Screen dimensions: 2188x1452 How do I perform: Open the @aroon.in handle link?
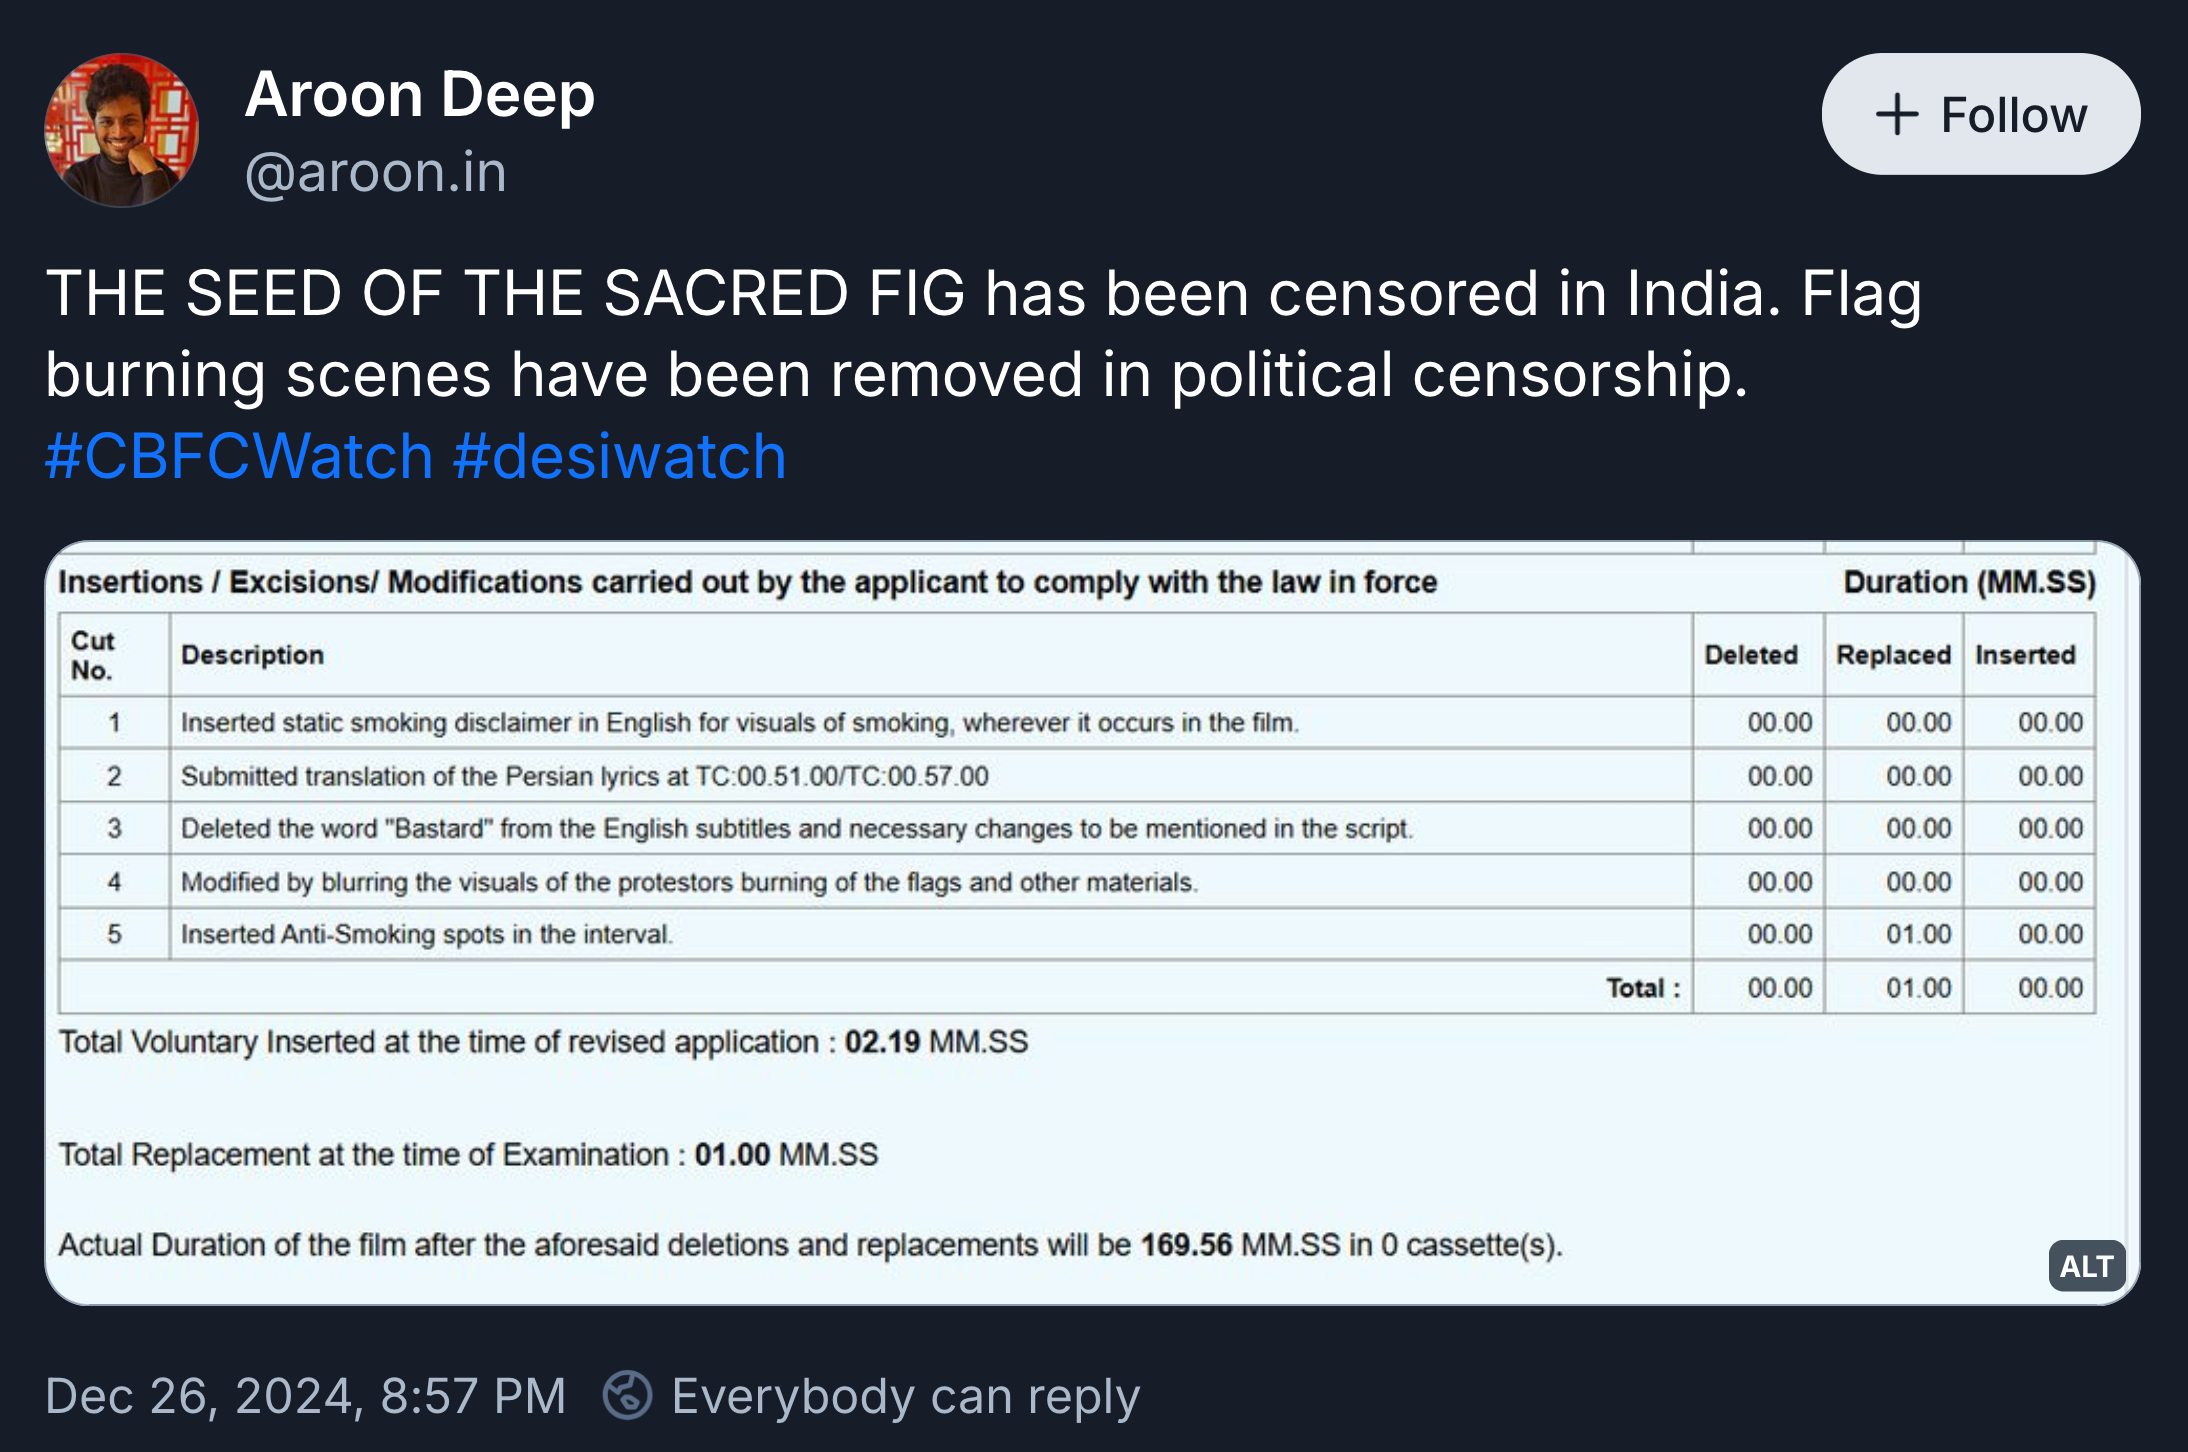coord(376,172)
